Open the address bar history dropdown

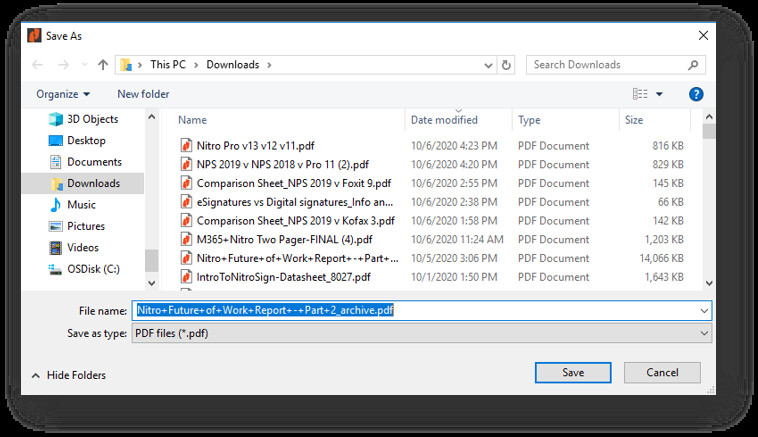tap(487, 65)
